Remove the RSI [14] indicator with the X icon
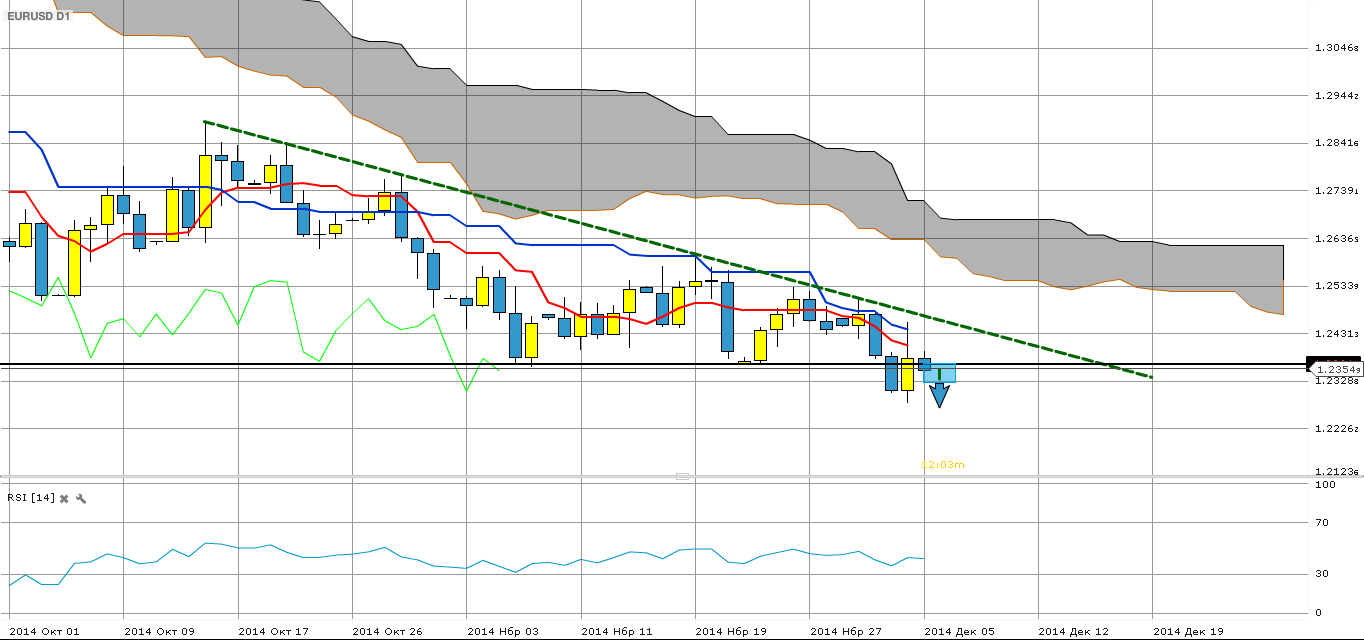 [x=64, y=498]
